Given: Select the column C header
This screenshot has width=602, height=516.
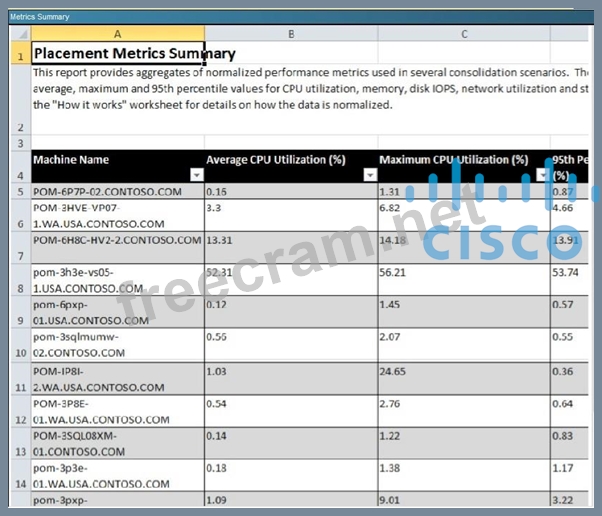Looking at the screenshot, I should click(464, 34).
